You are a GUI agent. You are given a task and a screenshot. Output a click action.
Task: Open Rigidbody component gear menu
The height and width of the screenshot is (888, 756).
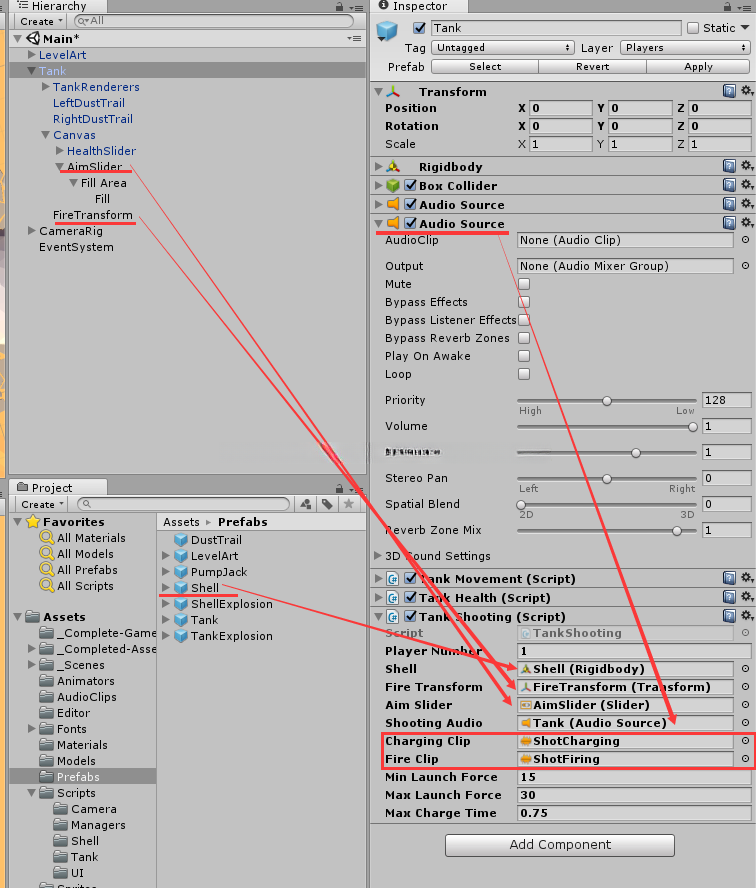tap(747, 166)
